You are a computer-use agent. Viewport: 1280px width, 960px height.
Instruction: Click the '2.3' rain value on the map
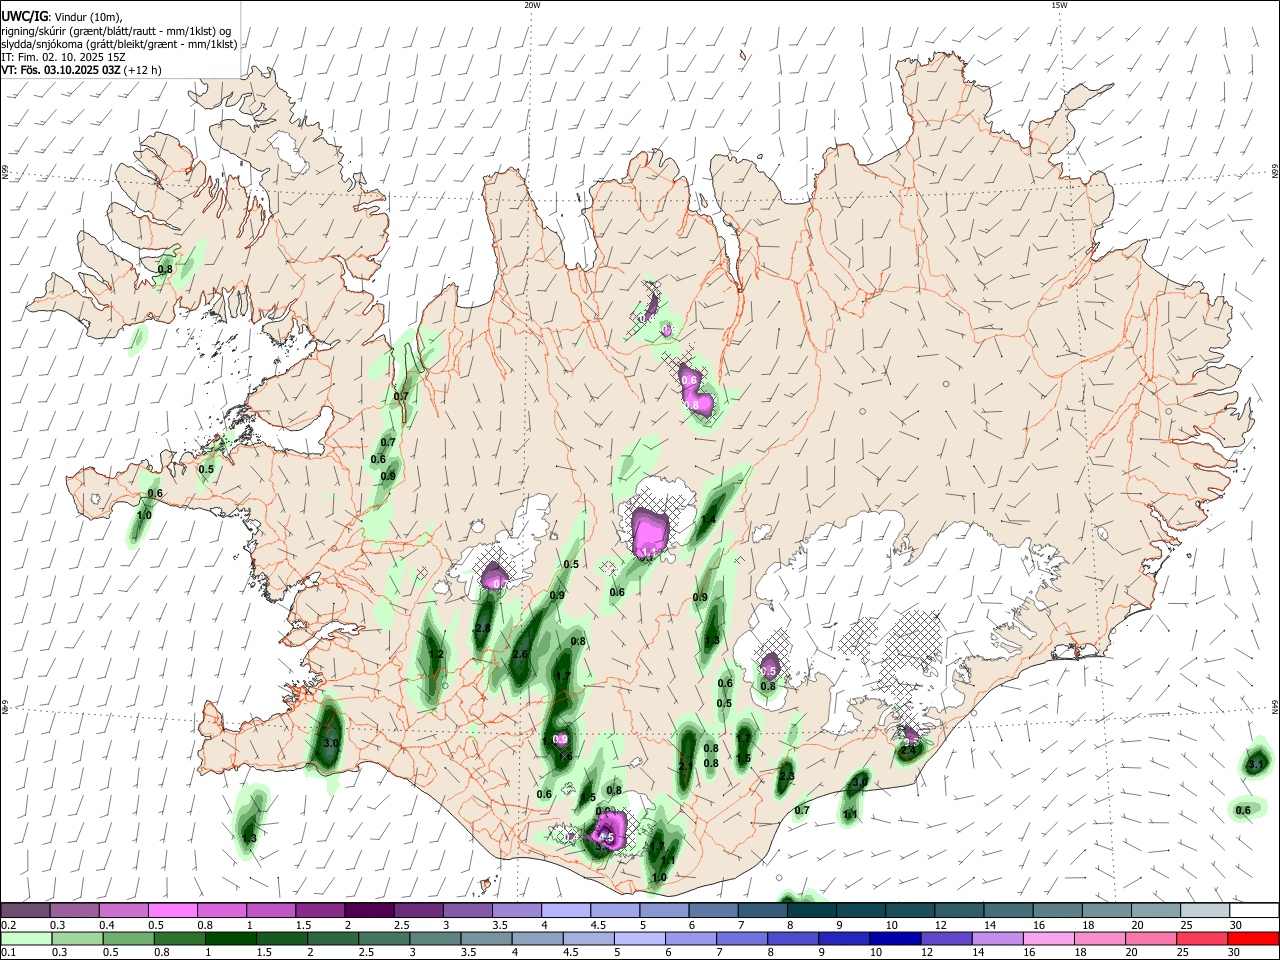786,776
